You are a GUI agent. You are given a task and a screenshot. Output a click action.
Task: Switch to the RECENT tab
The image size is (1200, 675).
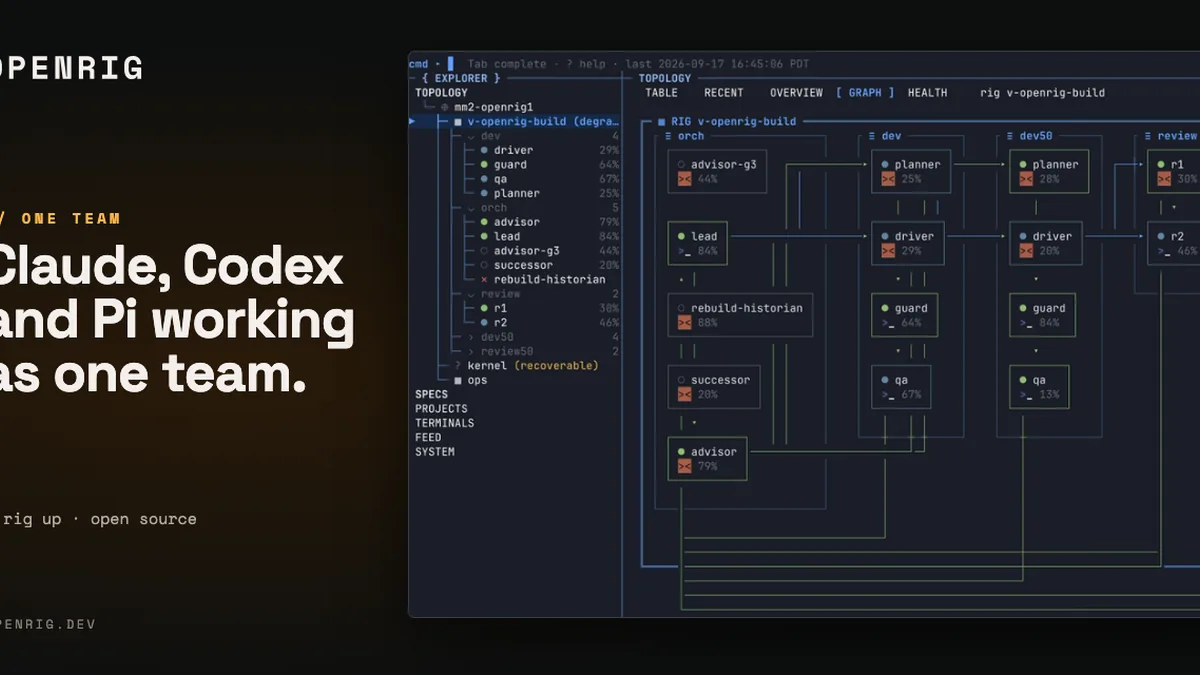724,93
